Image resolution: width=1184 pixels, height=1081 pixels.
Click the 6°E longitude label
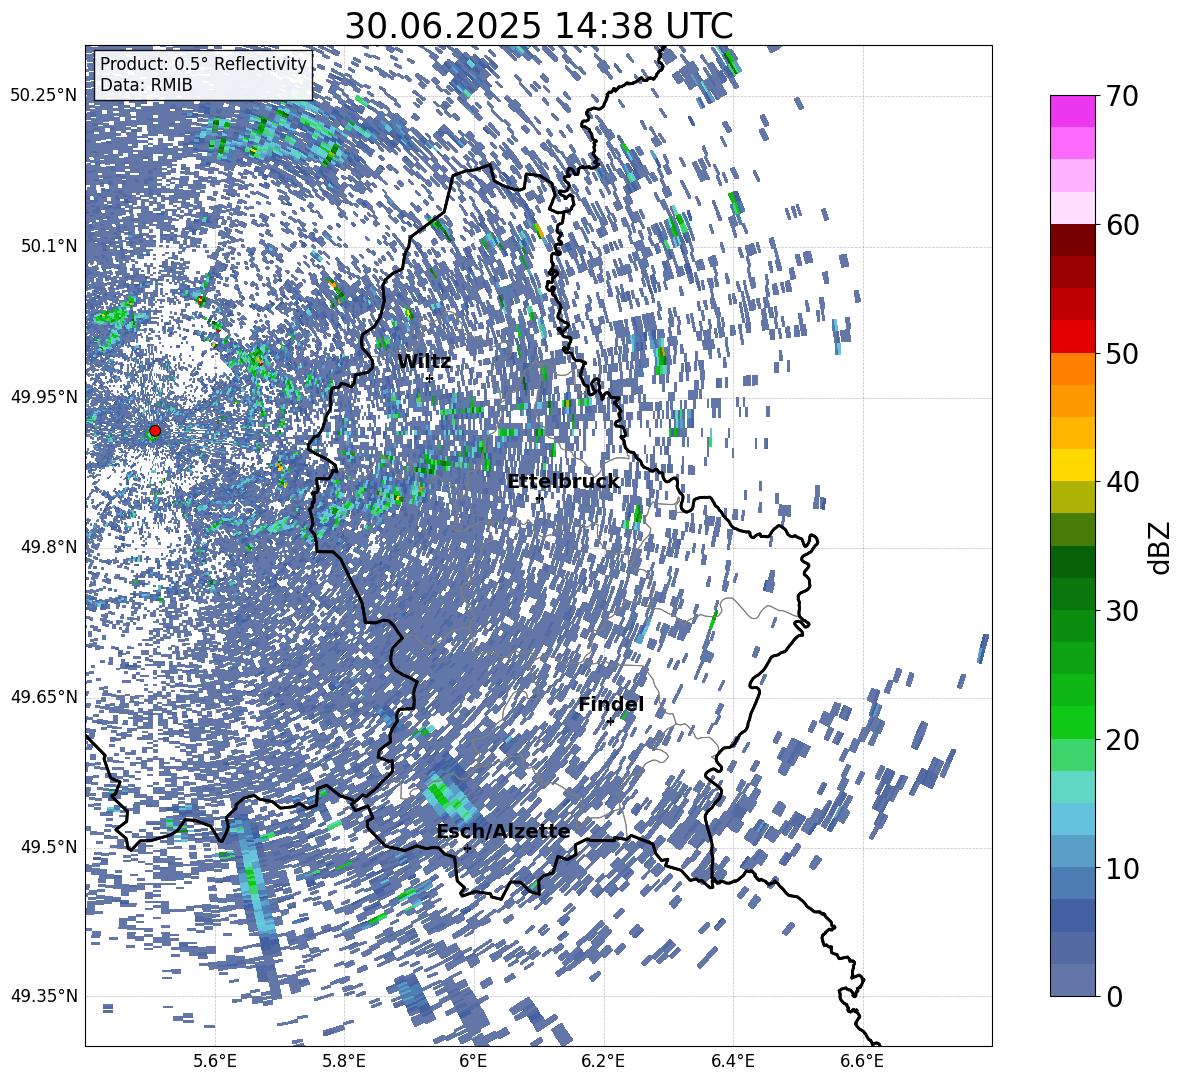(x=473, y=1061)
